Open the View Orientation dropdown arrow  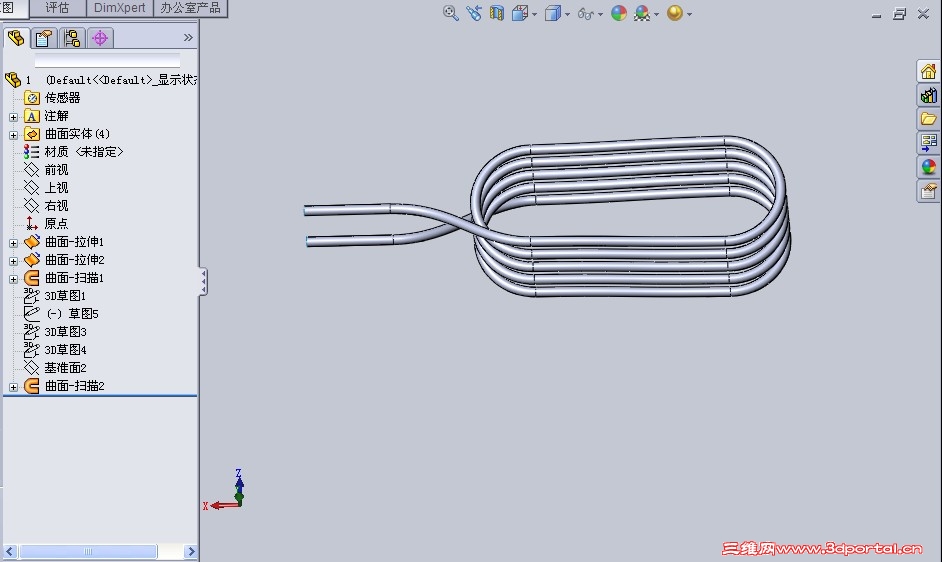(534, 14)
